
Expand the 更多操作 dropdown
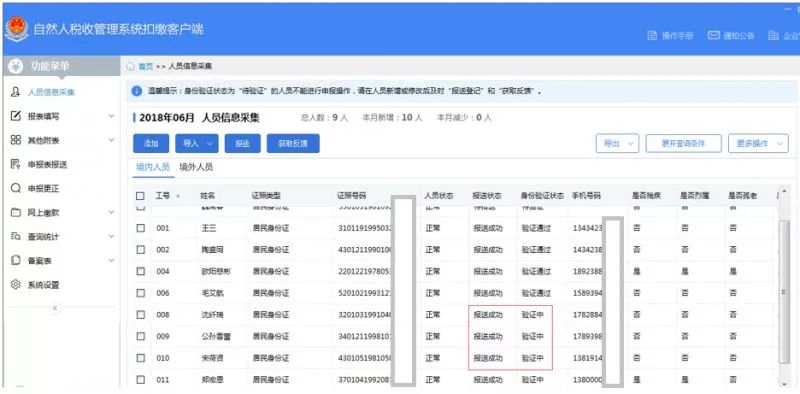(x=758, y=143)
